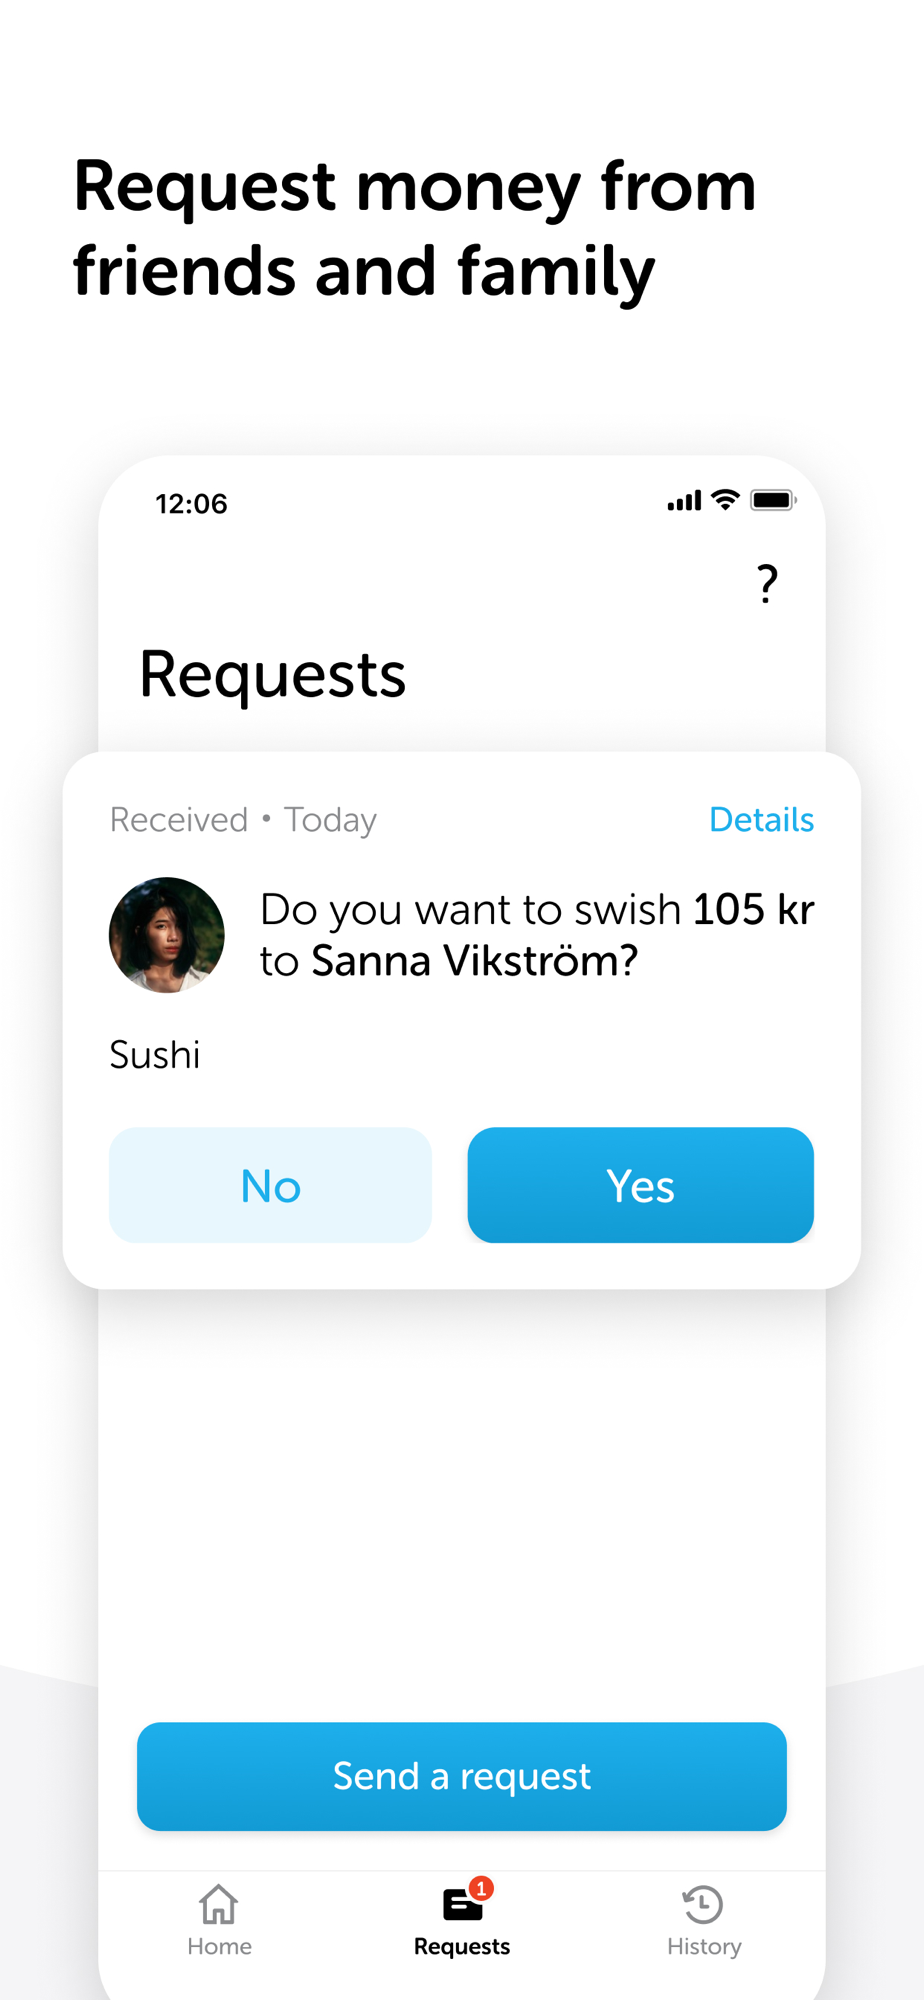924x2000 pixels.
Task: Accept the 105 kr request with Yes
Action: coord(640,1185)
